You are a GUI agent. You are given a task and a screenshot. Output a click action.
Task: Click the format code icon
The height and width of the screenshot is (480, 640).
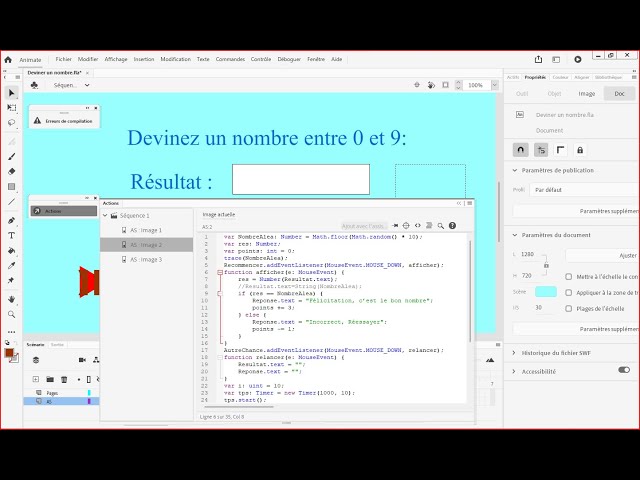(429, 226)
